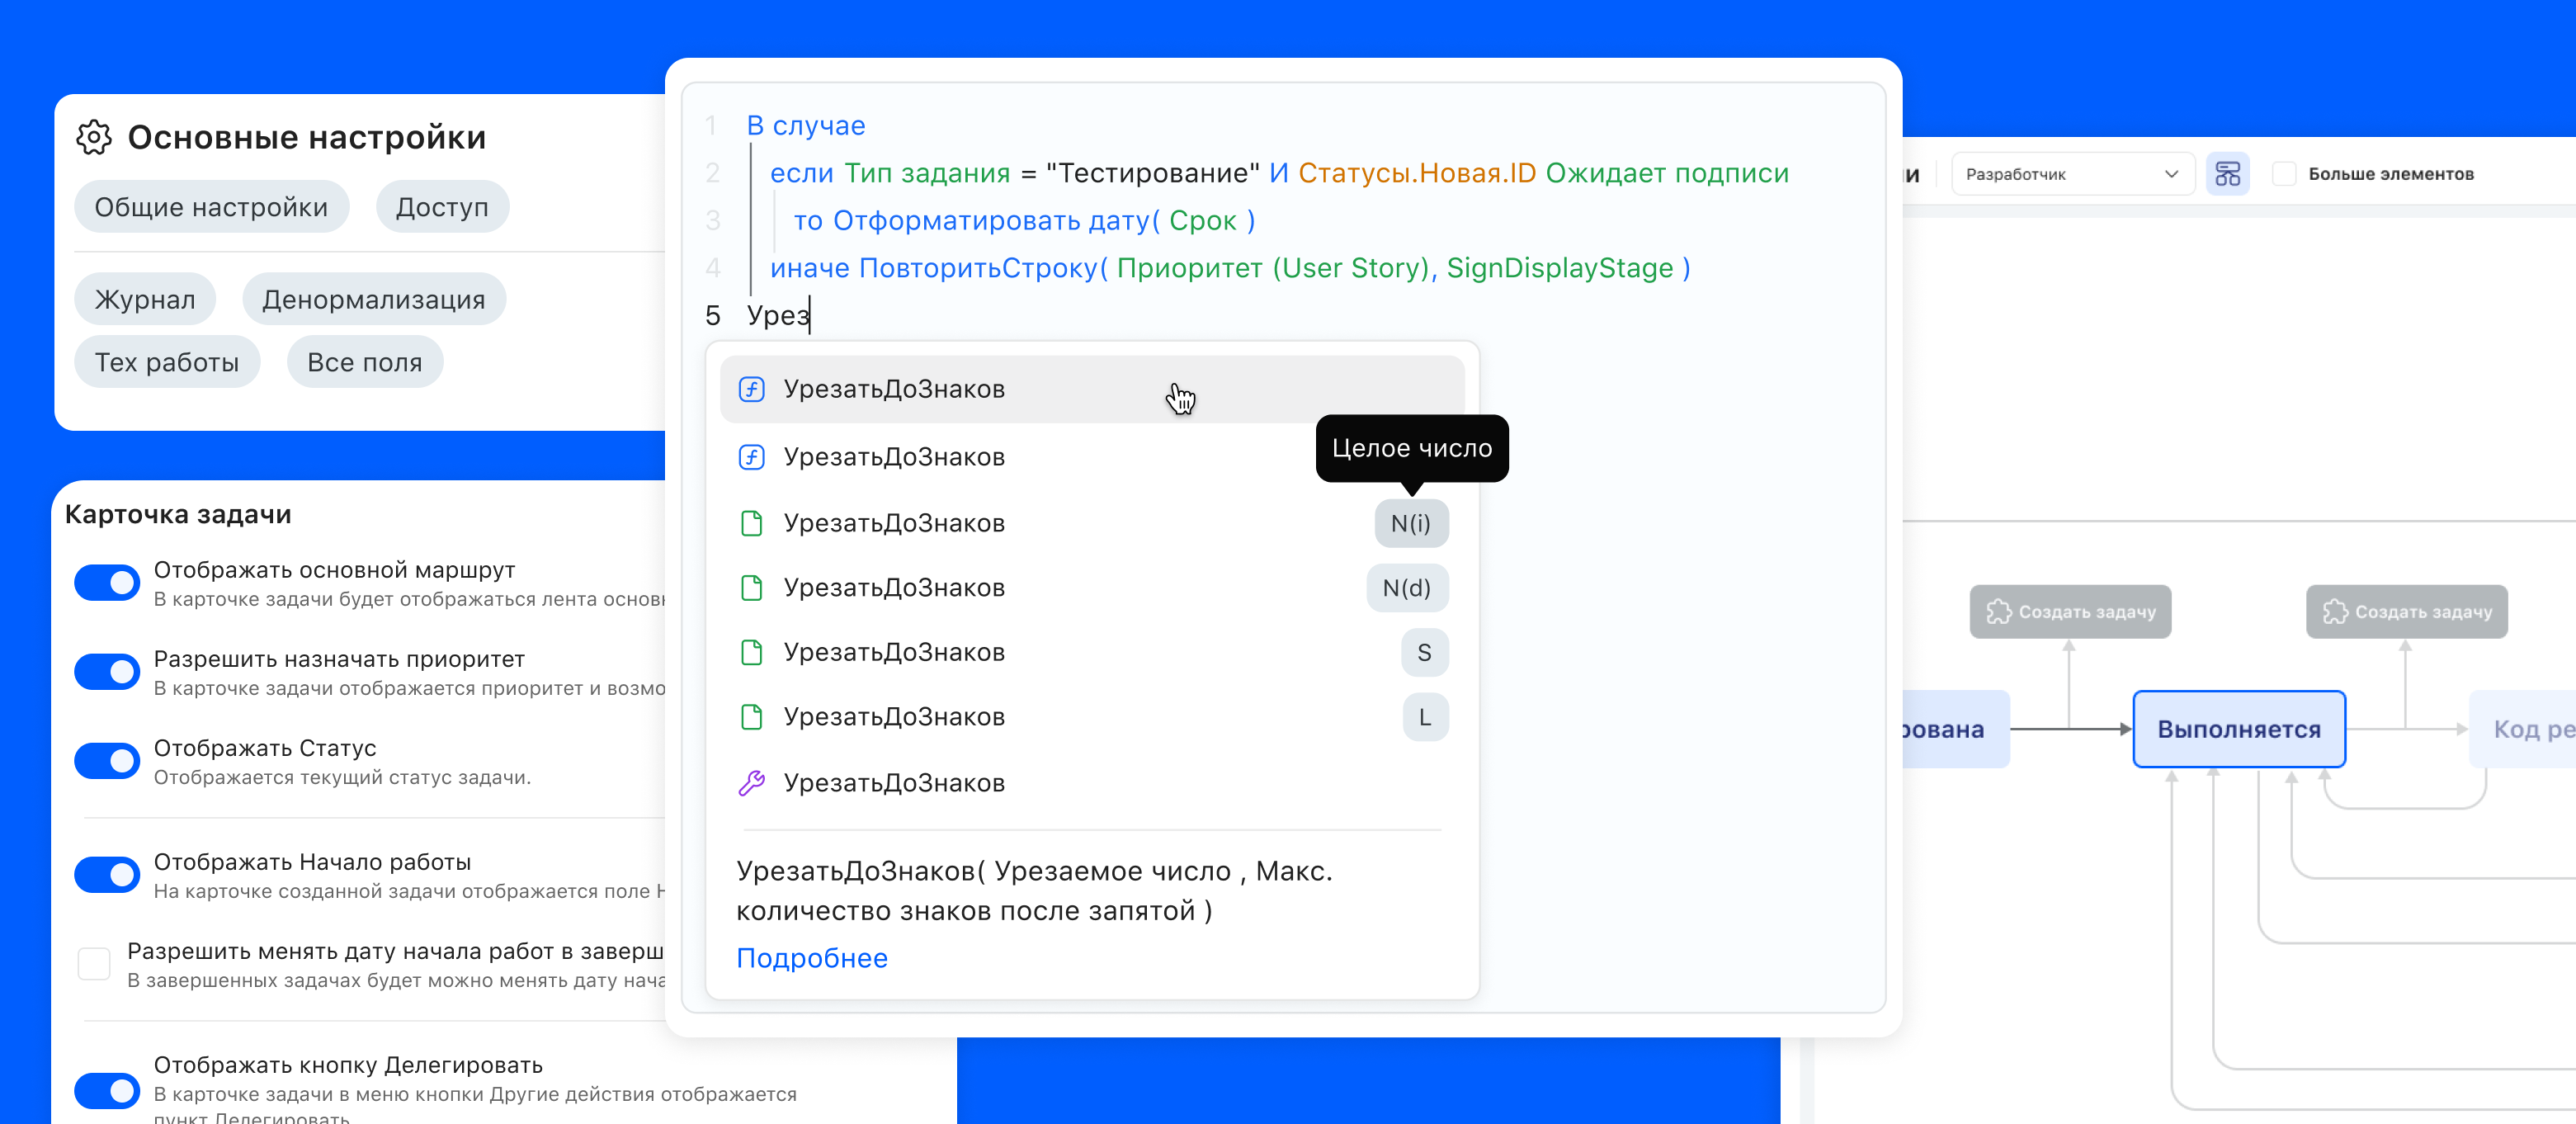Click the workflow layout icon next to Разработчик selector
The height and width of the screenshot is (1124, 2576).
pyautogui.click(x=2227, y=173)
